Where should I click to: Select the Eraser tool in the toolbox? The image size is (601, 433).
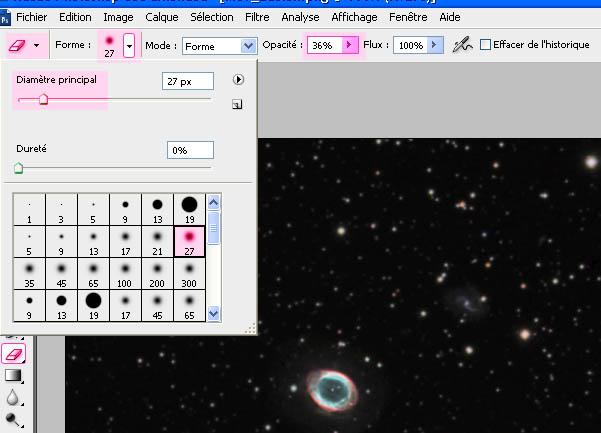(14, 354)
